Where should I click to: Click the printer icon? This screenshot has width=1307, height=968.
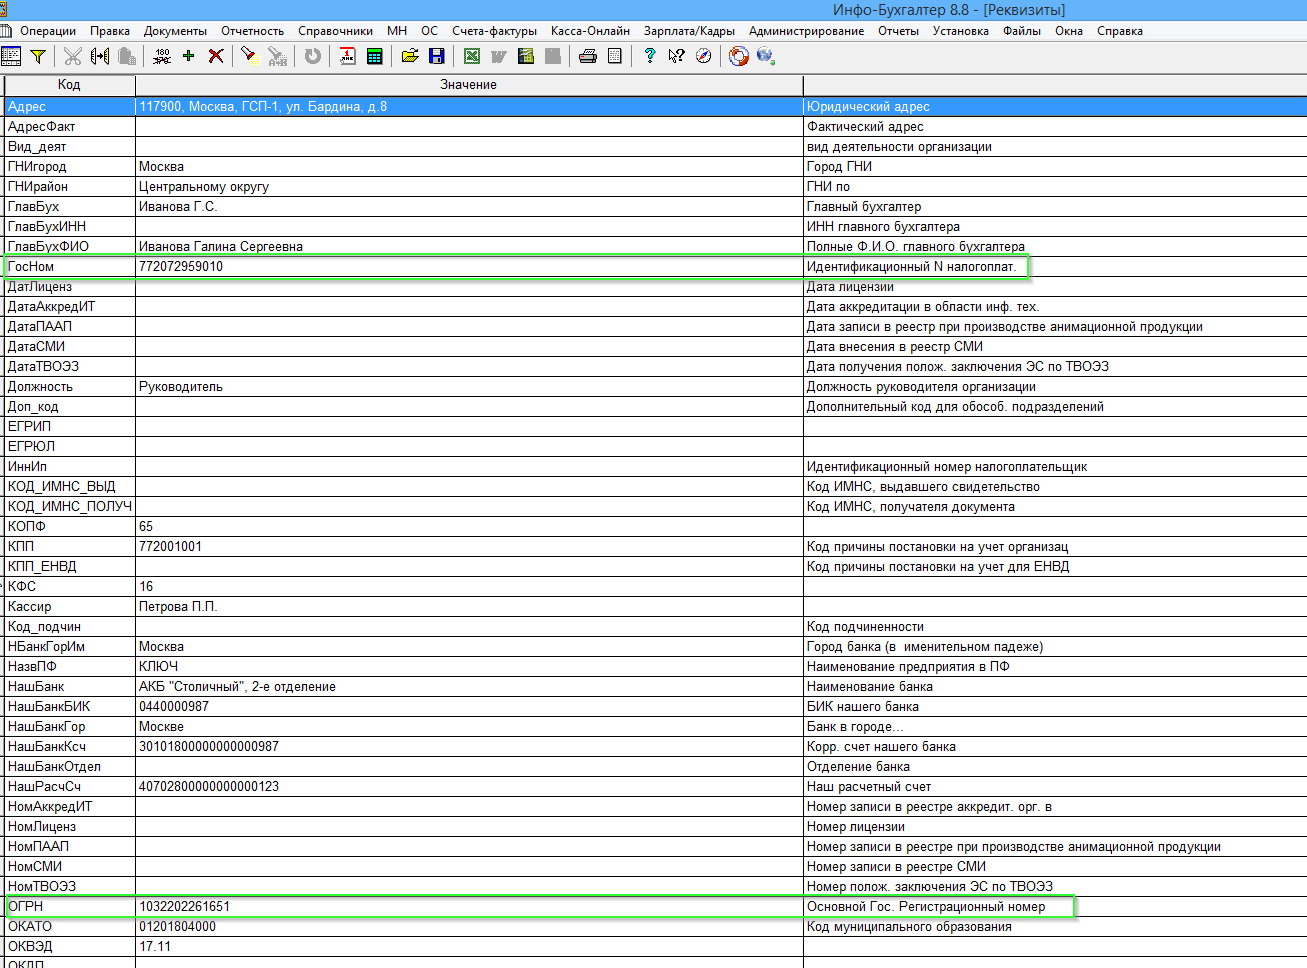(588, 56)
